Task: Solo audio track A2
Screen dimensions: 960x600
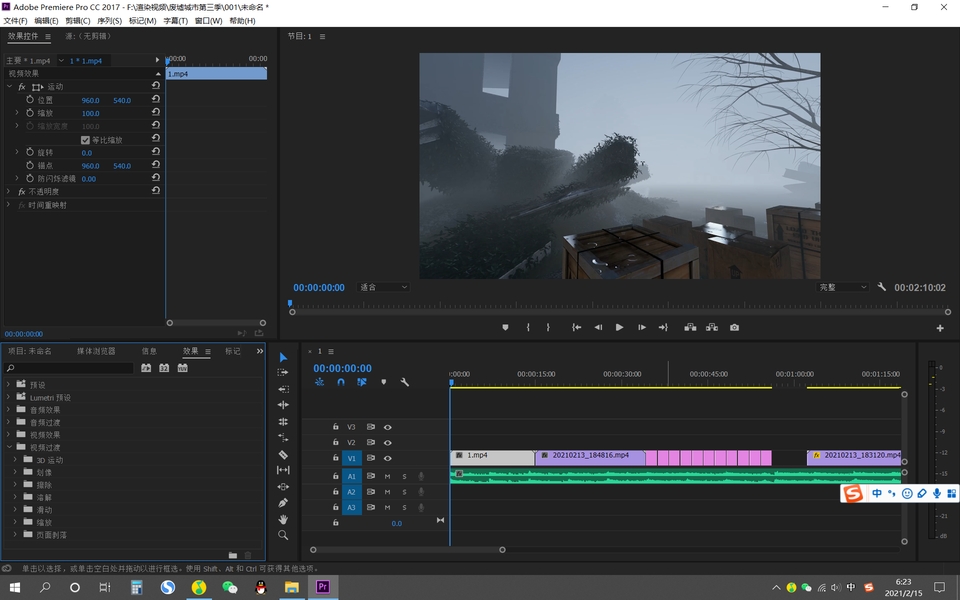Action: click(x=404, y=492)
